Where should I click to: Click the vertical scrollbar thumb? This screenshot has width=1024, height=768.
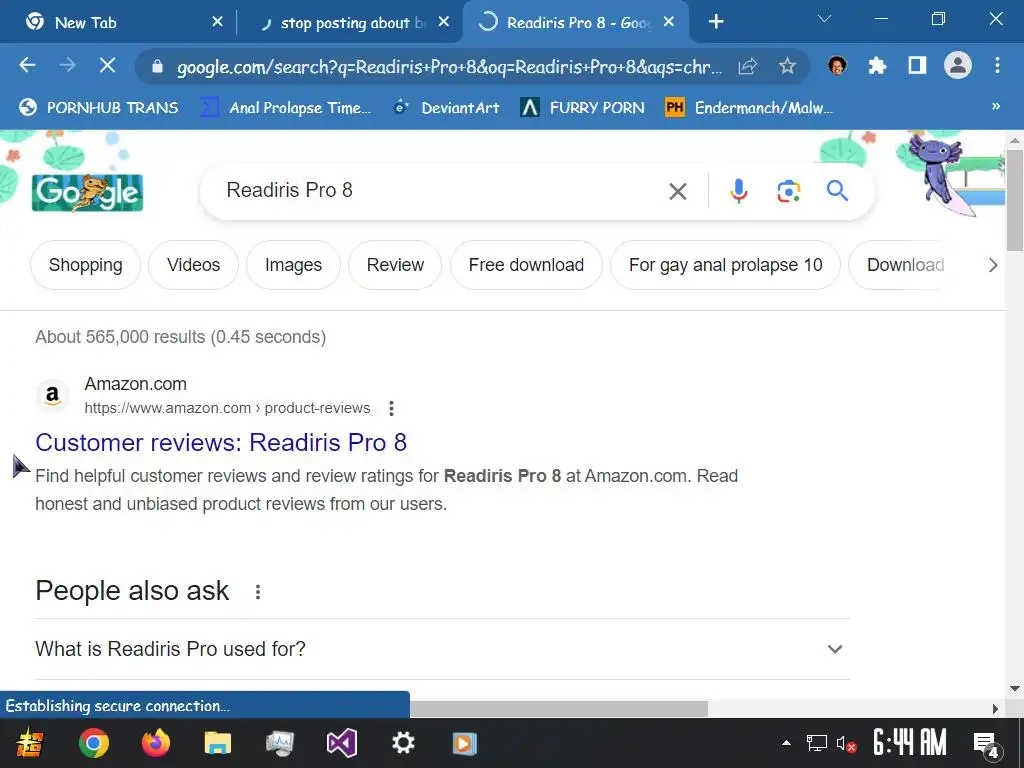[1015, 200]
